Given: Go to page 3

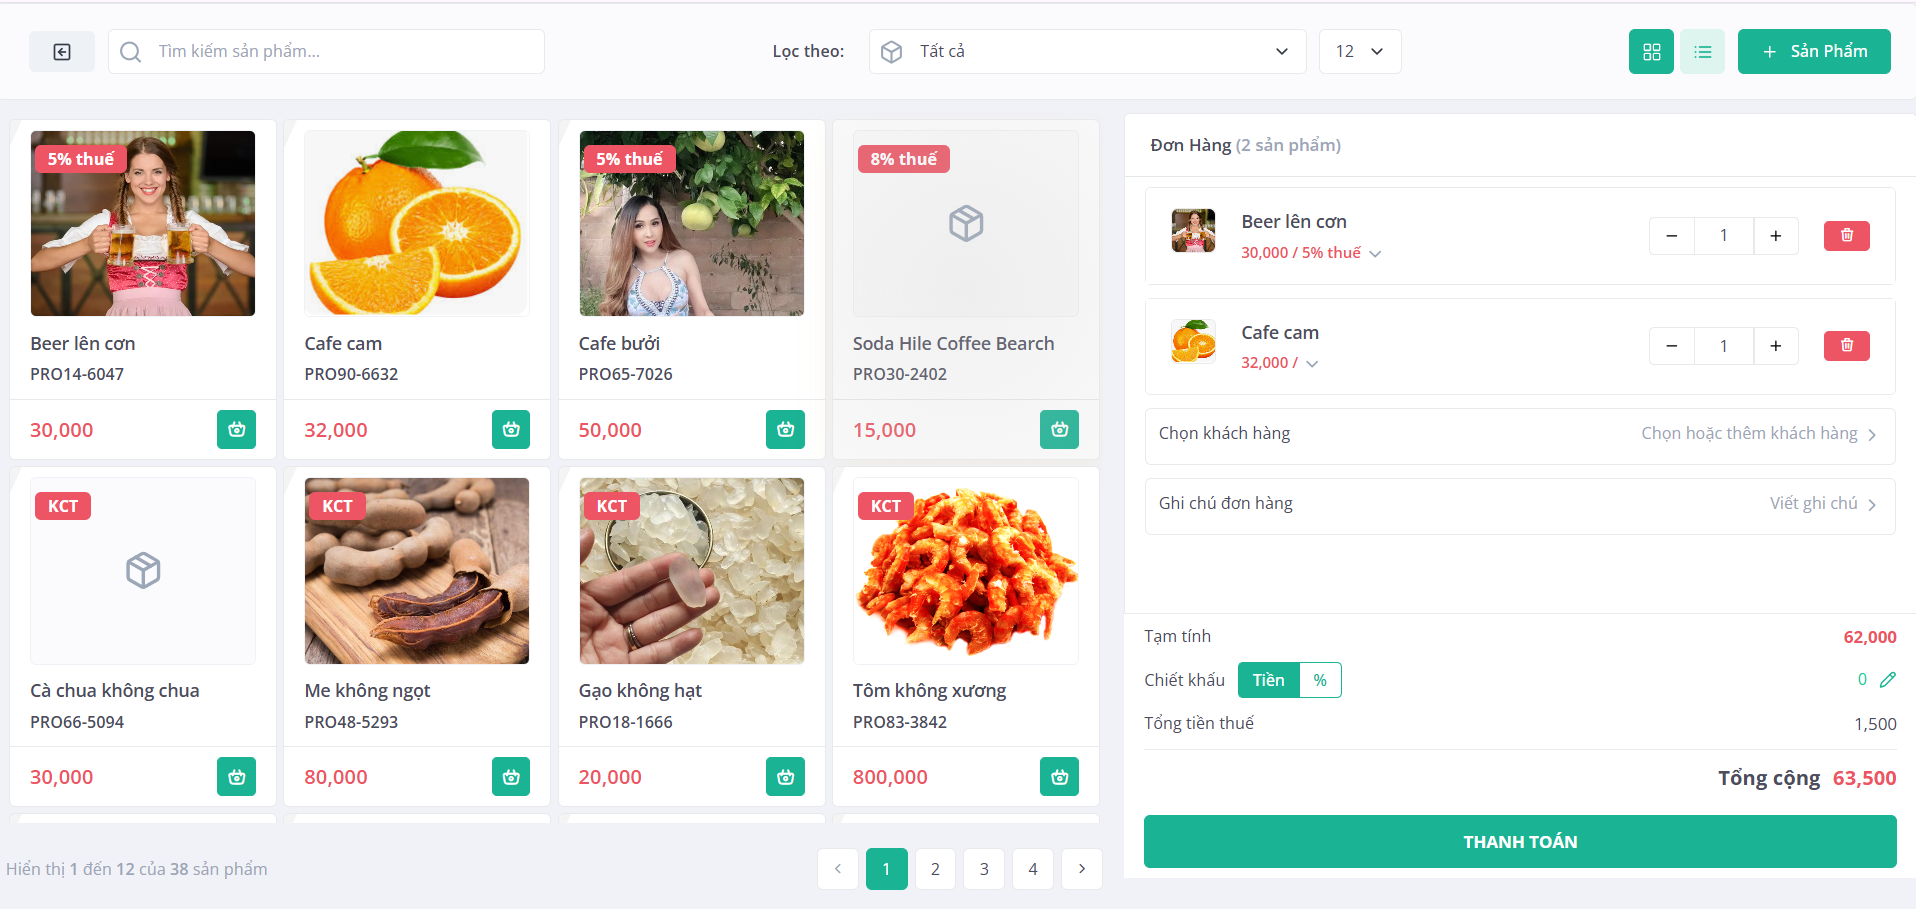Looking at the screenshot, I should (x=984, y=869).
